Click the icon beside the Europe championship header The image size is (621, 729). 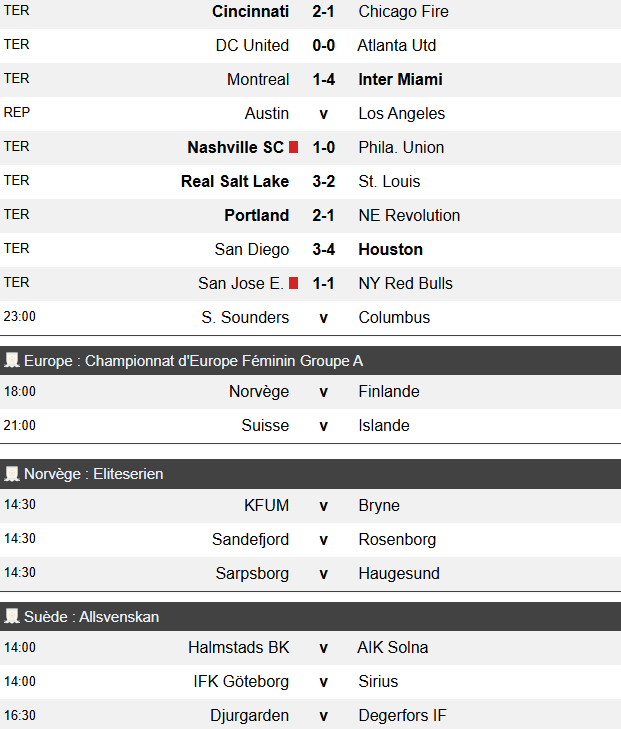click(12, 360)
